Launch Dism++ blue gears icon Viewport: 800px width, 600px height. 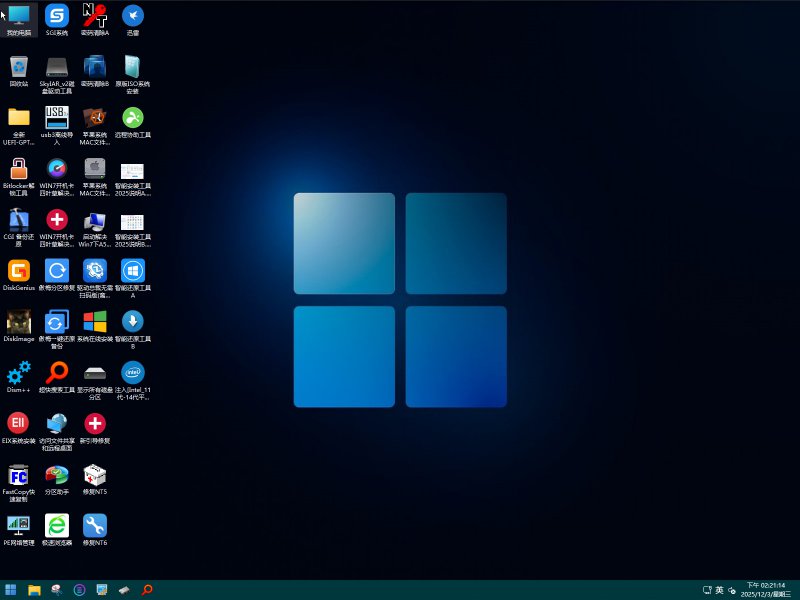(x=19, y=377)
